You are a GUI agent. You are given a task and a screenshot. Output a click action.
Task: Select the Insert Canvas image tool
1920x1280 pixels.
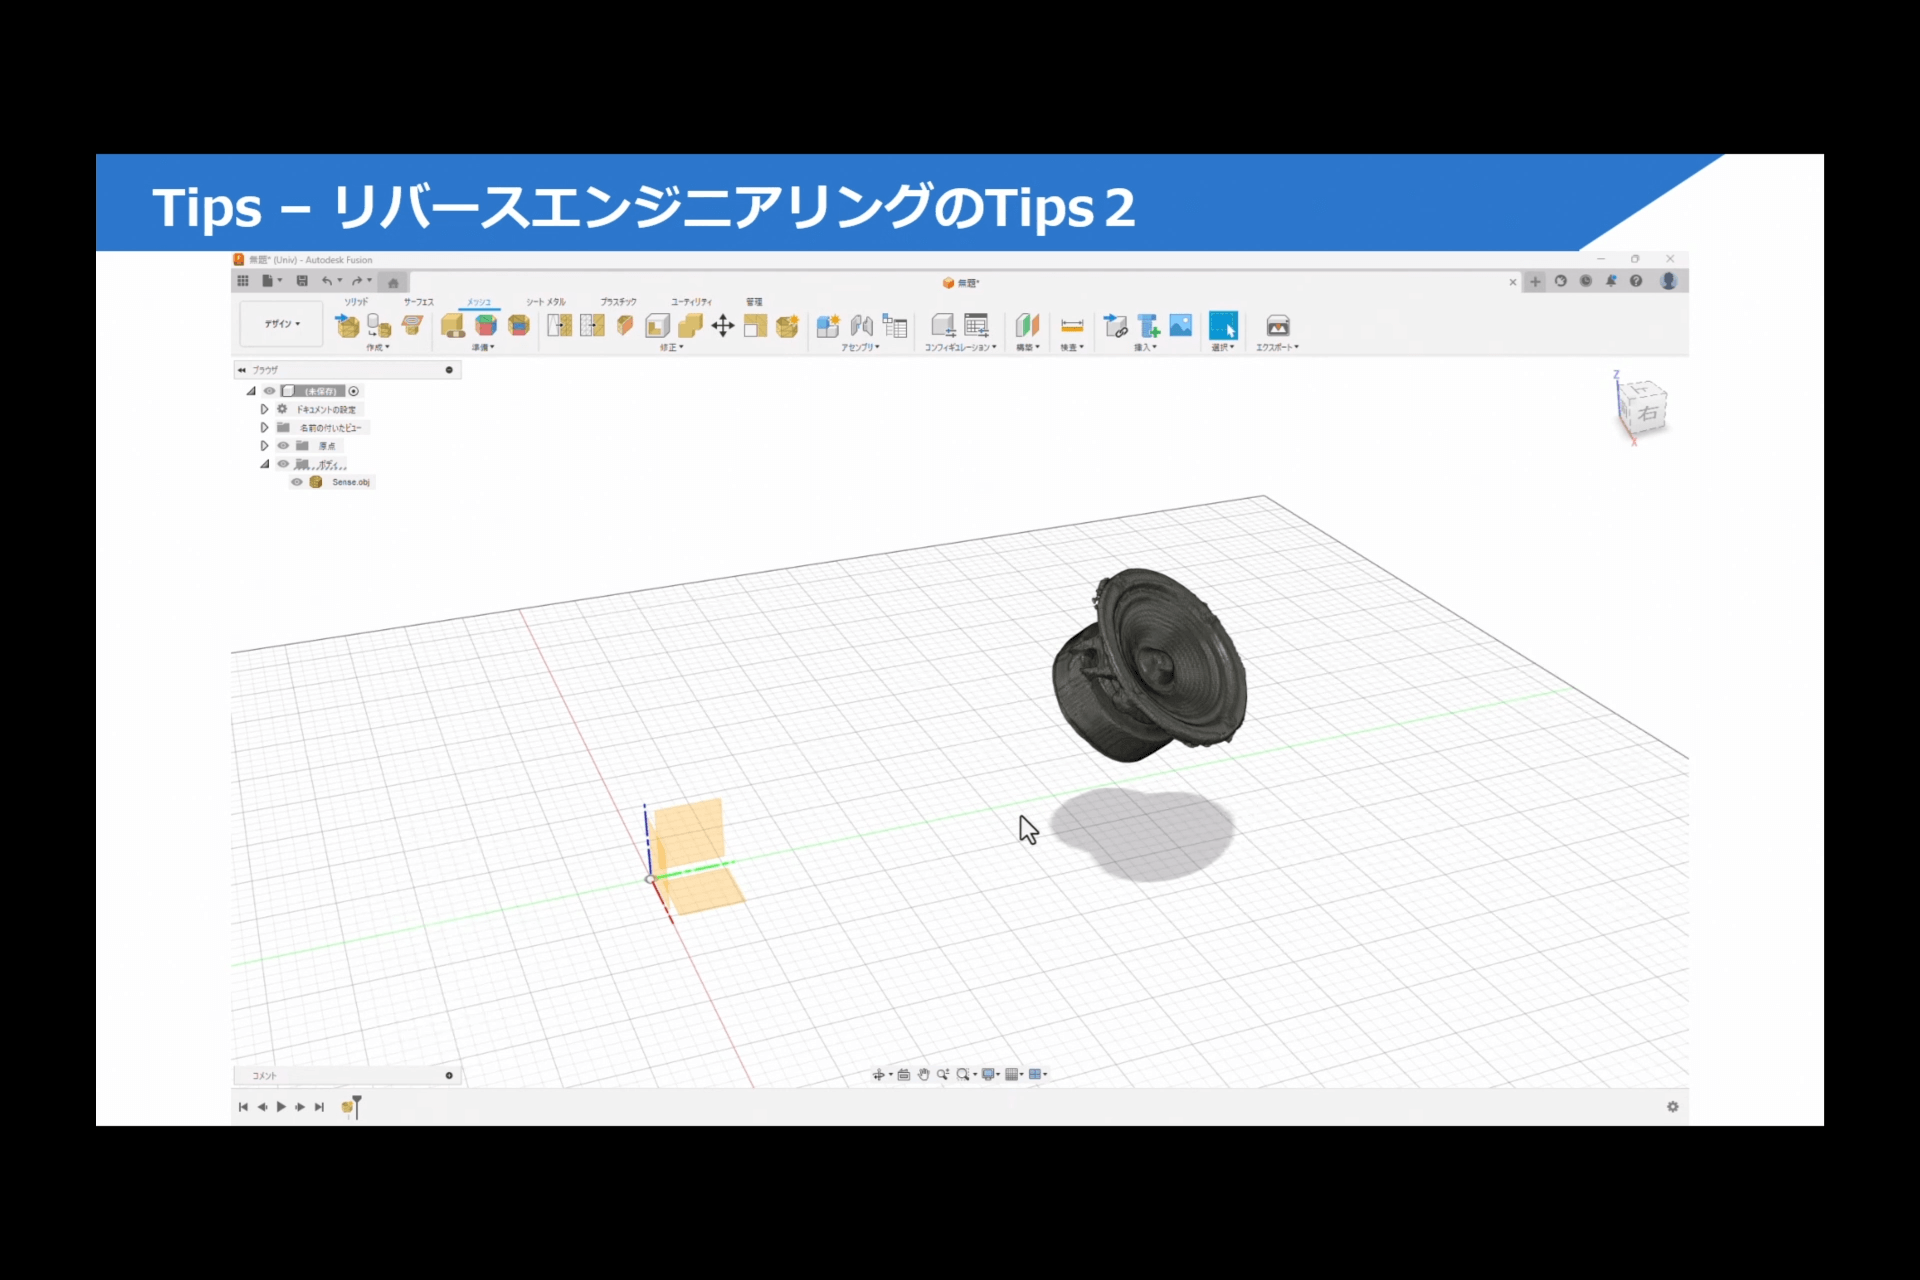[1181, 325]
